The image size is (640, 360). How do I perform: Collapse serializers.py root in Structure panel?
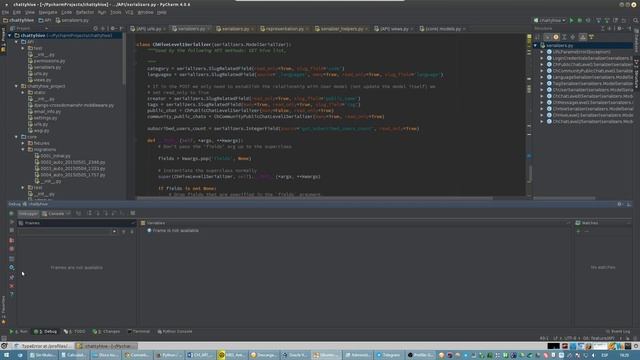click(536, 45)
